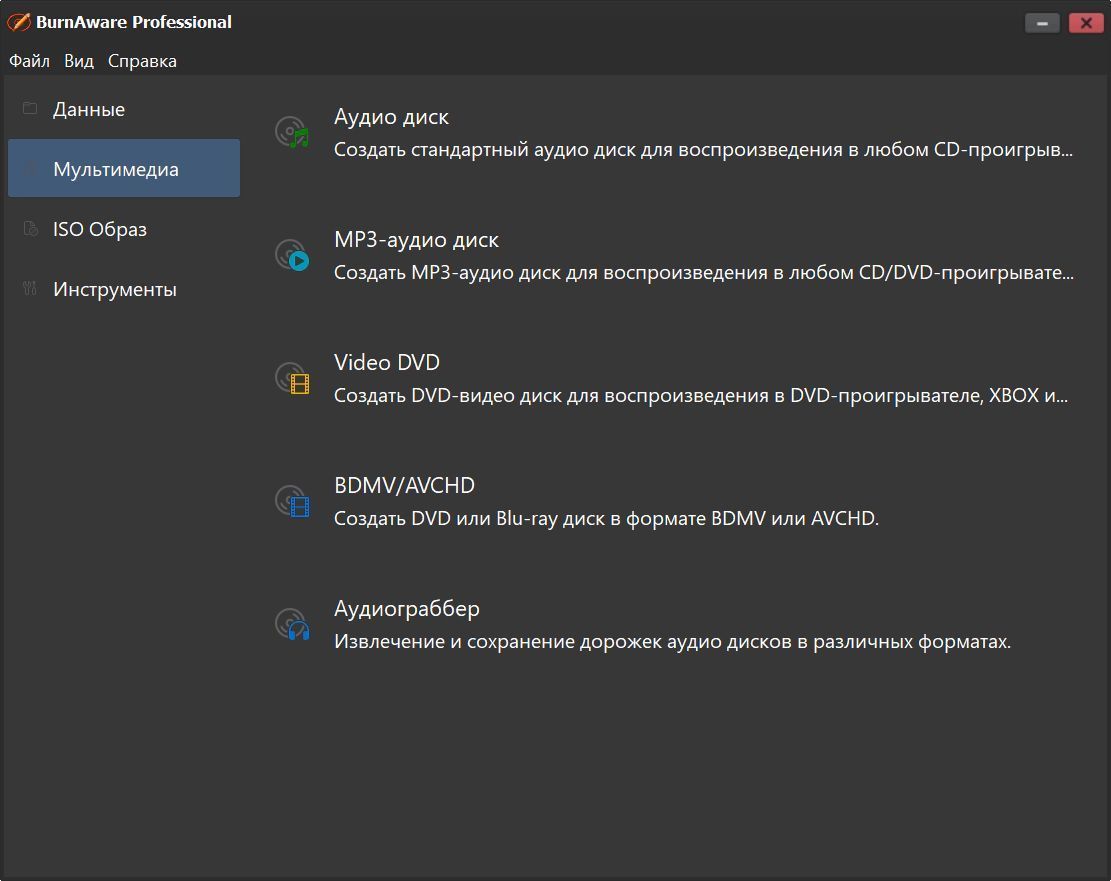
Task: Start a Video DVD project
Action: 387,362
